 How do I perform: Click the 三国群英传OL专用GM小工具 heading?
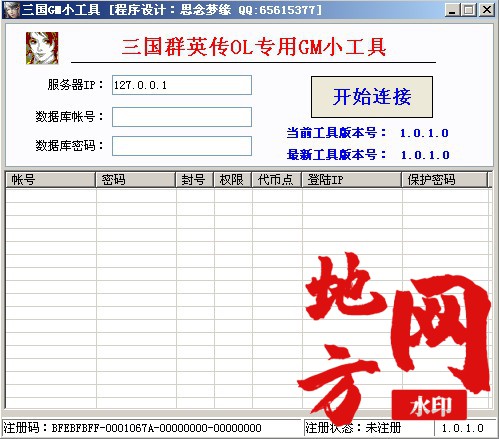[254, 47]
